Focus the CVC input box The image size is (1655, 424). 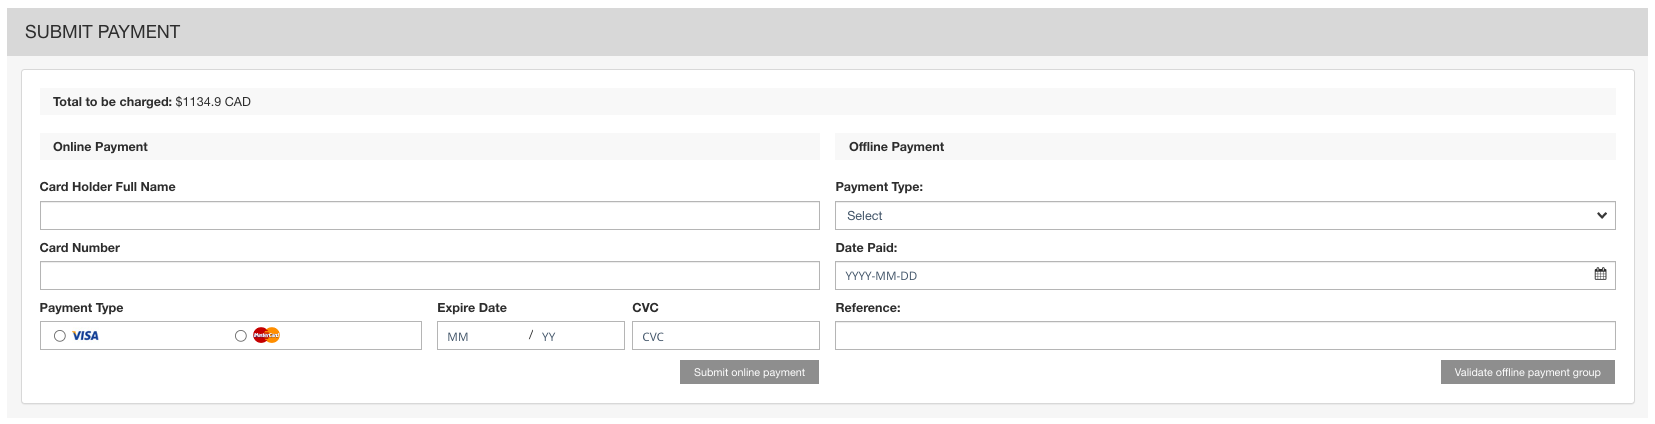(x=725, y=336)
